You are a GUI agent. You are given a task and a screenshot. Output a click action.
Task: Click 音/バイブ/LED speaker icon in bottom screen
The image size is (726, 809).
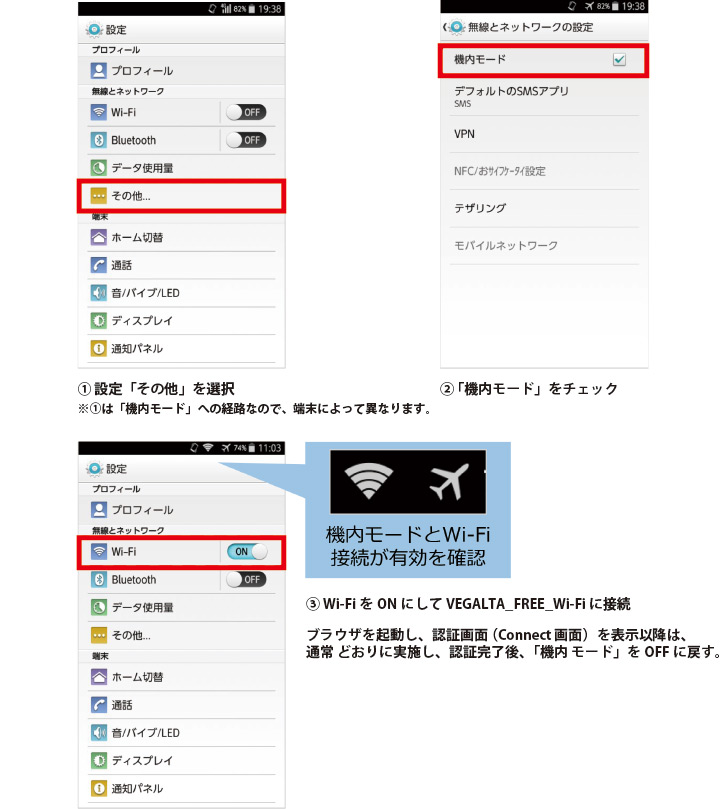tap(99, 733)
